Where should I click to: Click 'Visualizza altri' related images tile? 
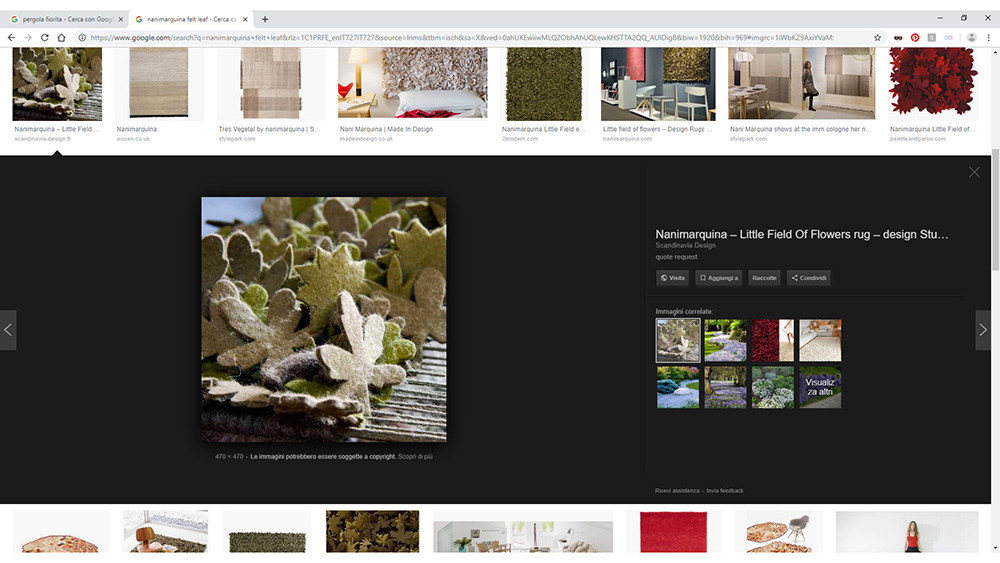click(820, 387)
